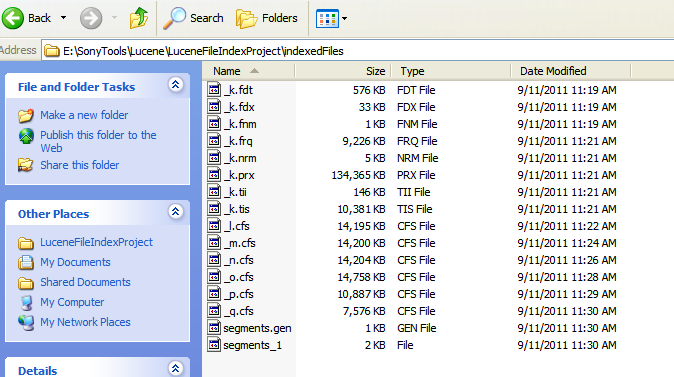Select the segments.gen file name
The width and height of the screenshot is (674, 377).
pyautogui.click(x=257, y=328)
